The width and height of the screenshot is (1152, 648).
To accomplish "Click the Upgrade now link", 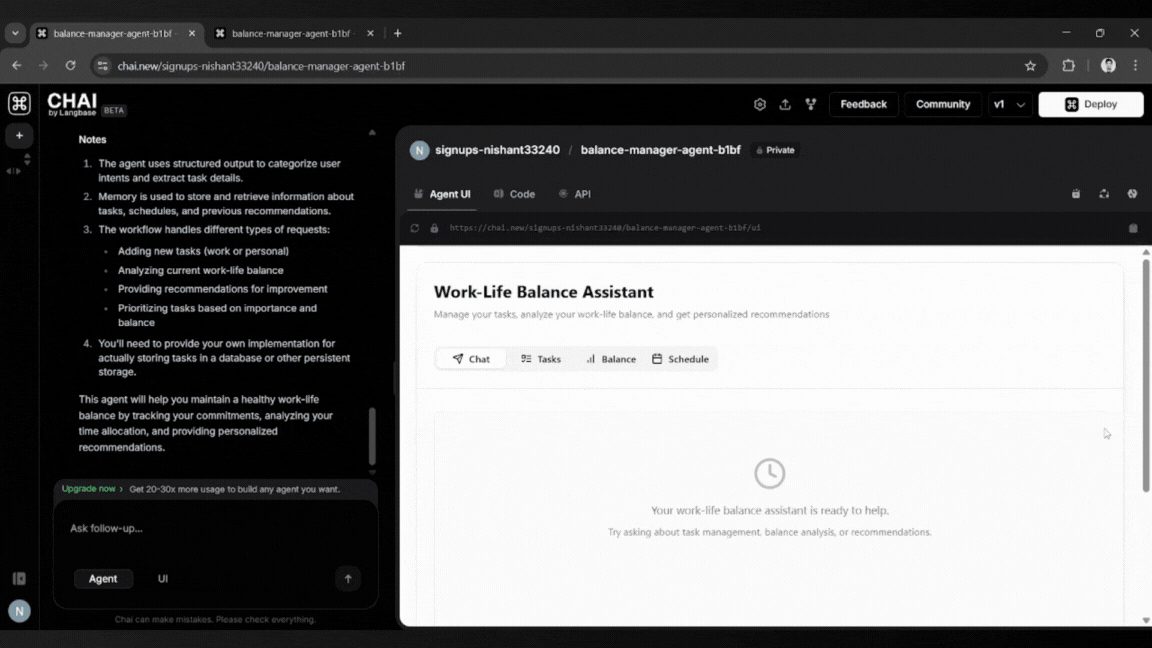I will click(88, 489).
